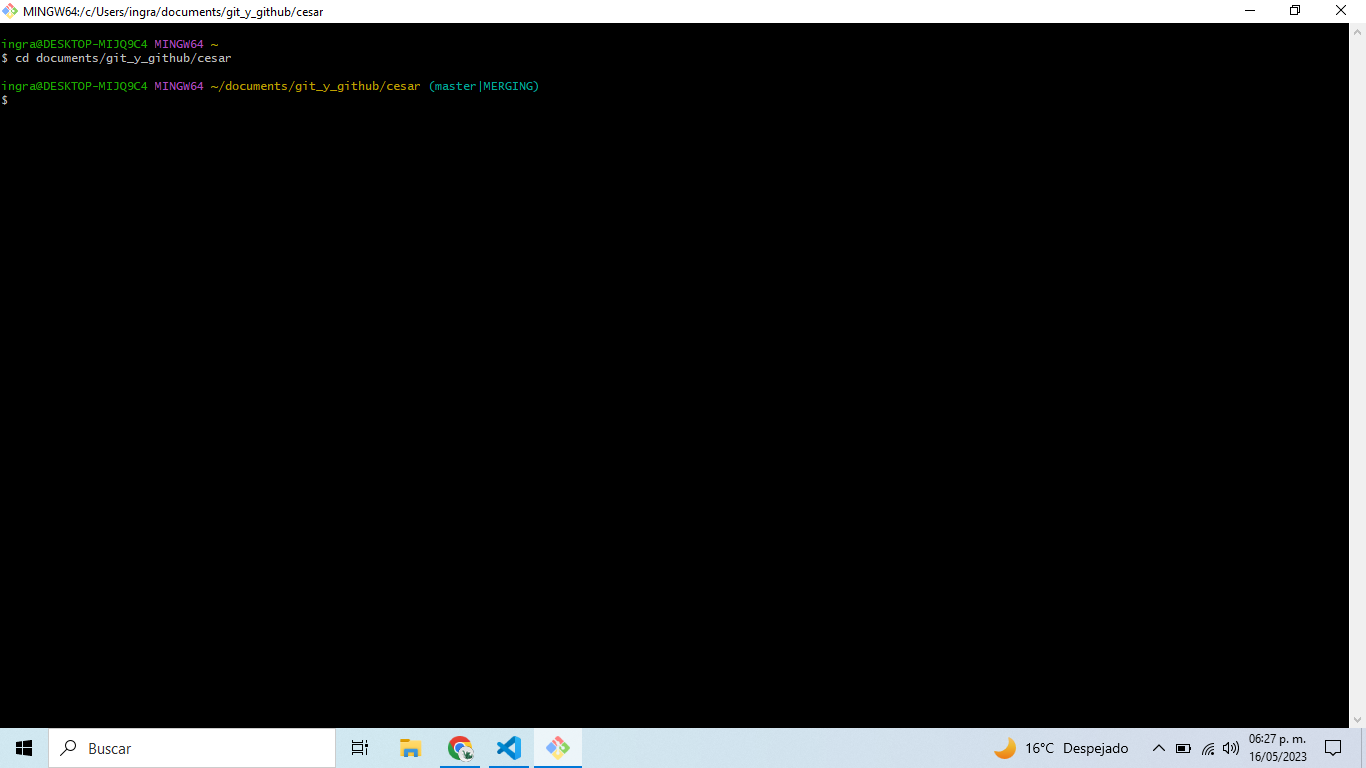Click the window title MINGW64:/c/Users/ingra path
Viewport: 1366px width, 768px height.
click(x=173, y=12)
